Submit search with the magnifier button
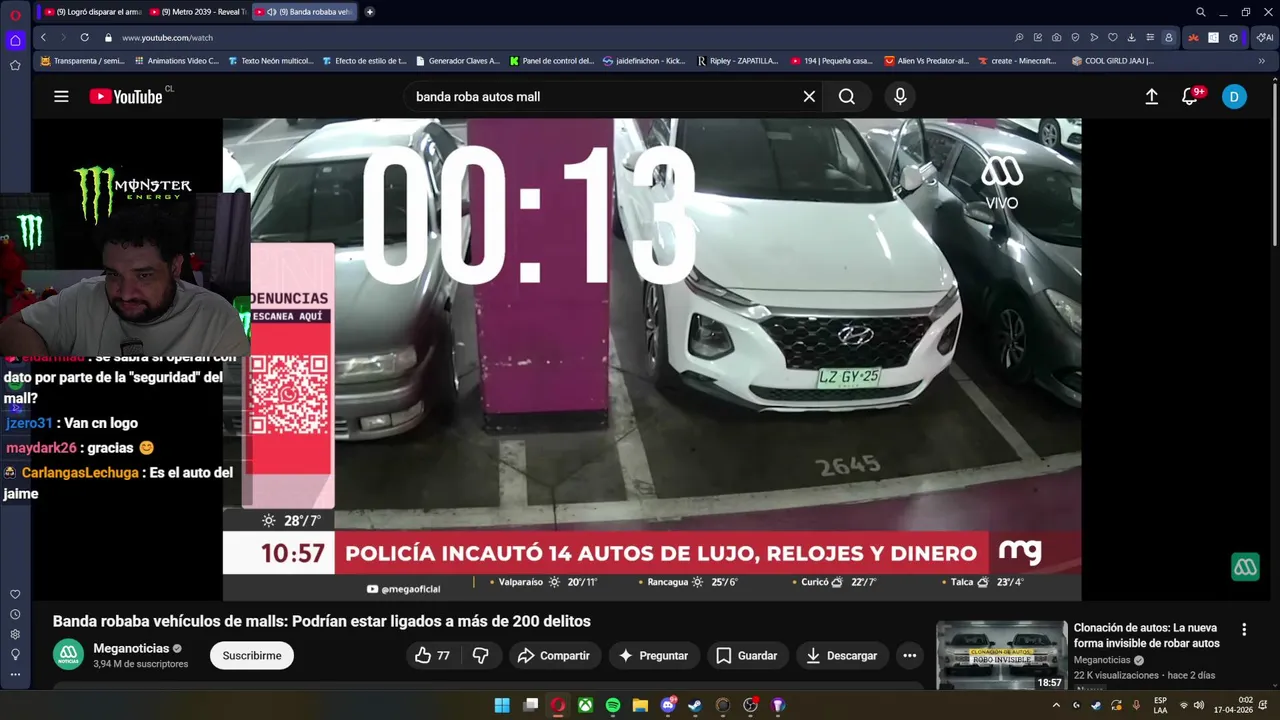 click(847, 96)
